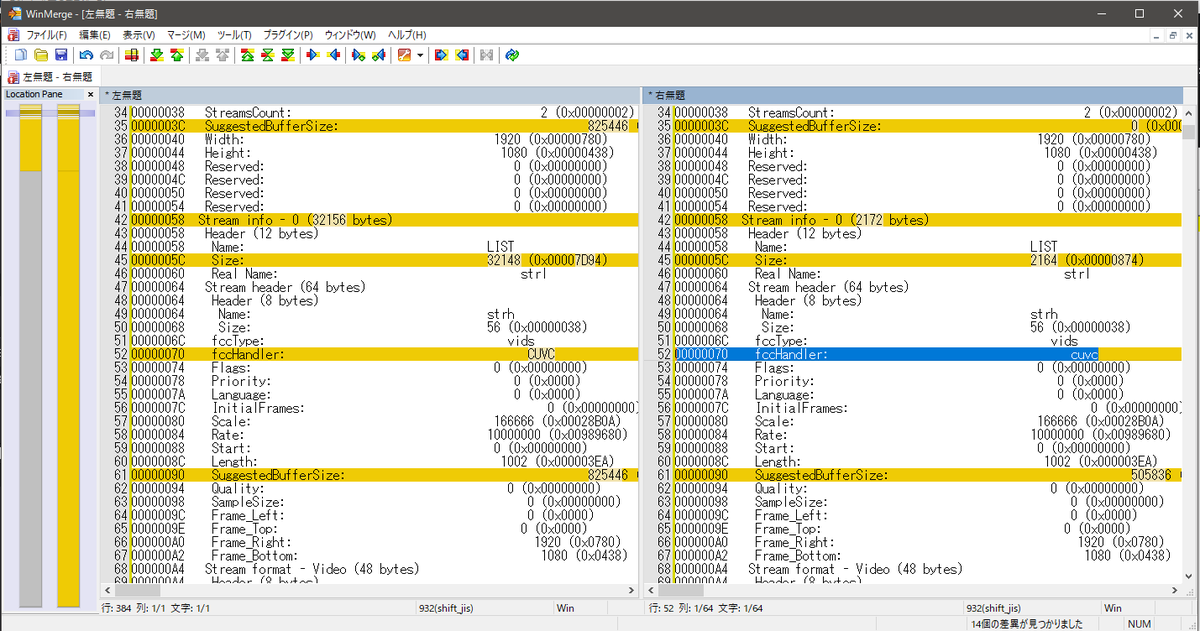The width and height of the screenshot is (1200, 631).
Task: Click the right pane header 右無題
Action: (x=913, y=94)
